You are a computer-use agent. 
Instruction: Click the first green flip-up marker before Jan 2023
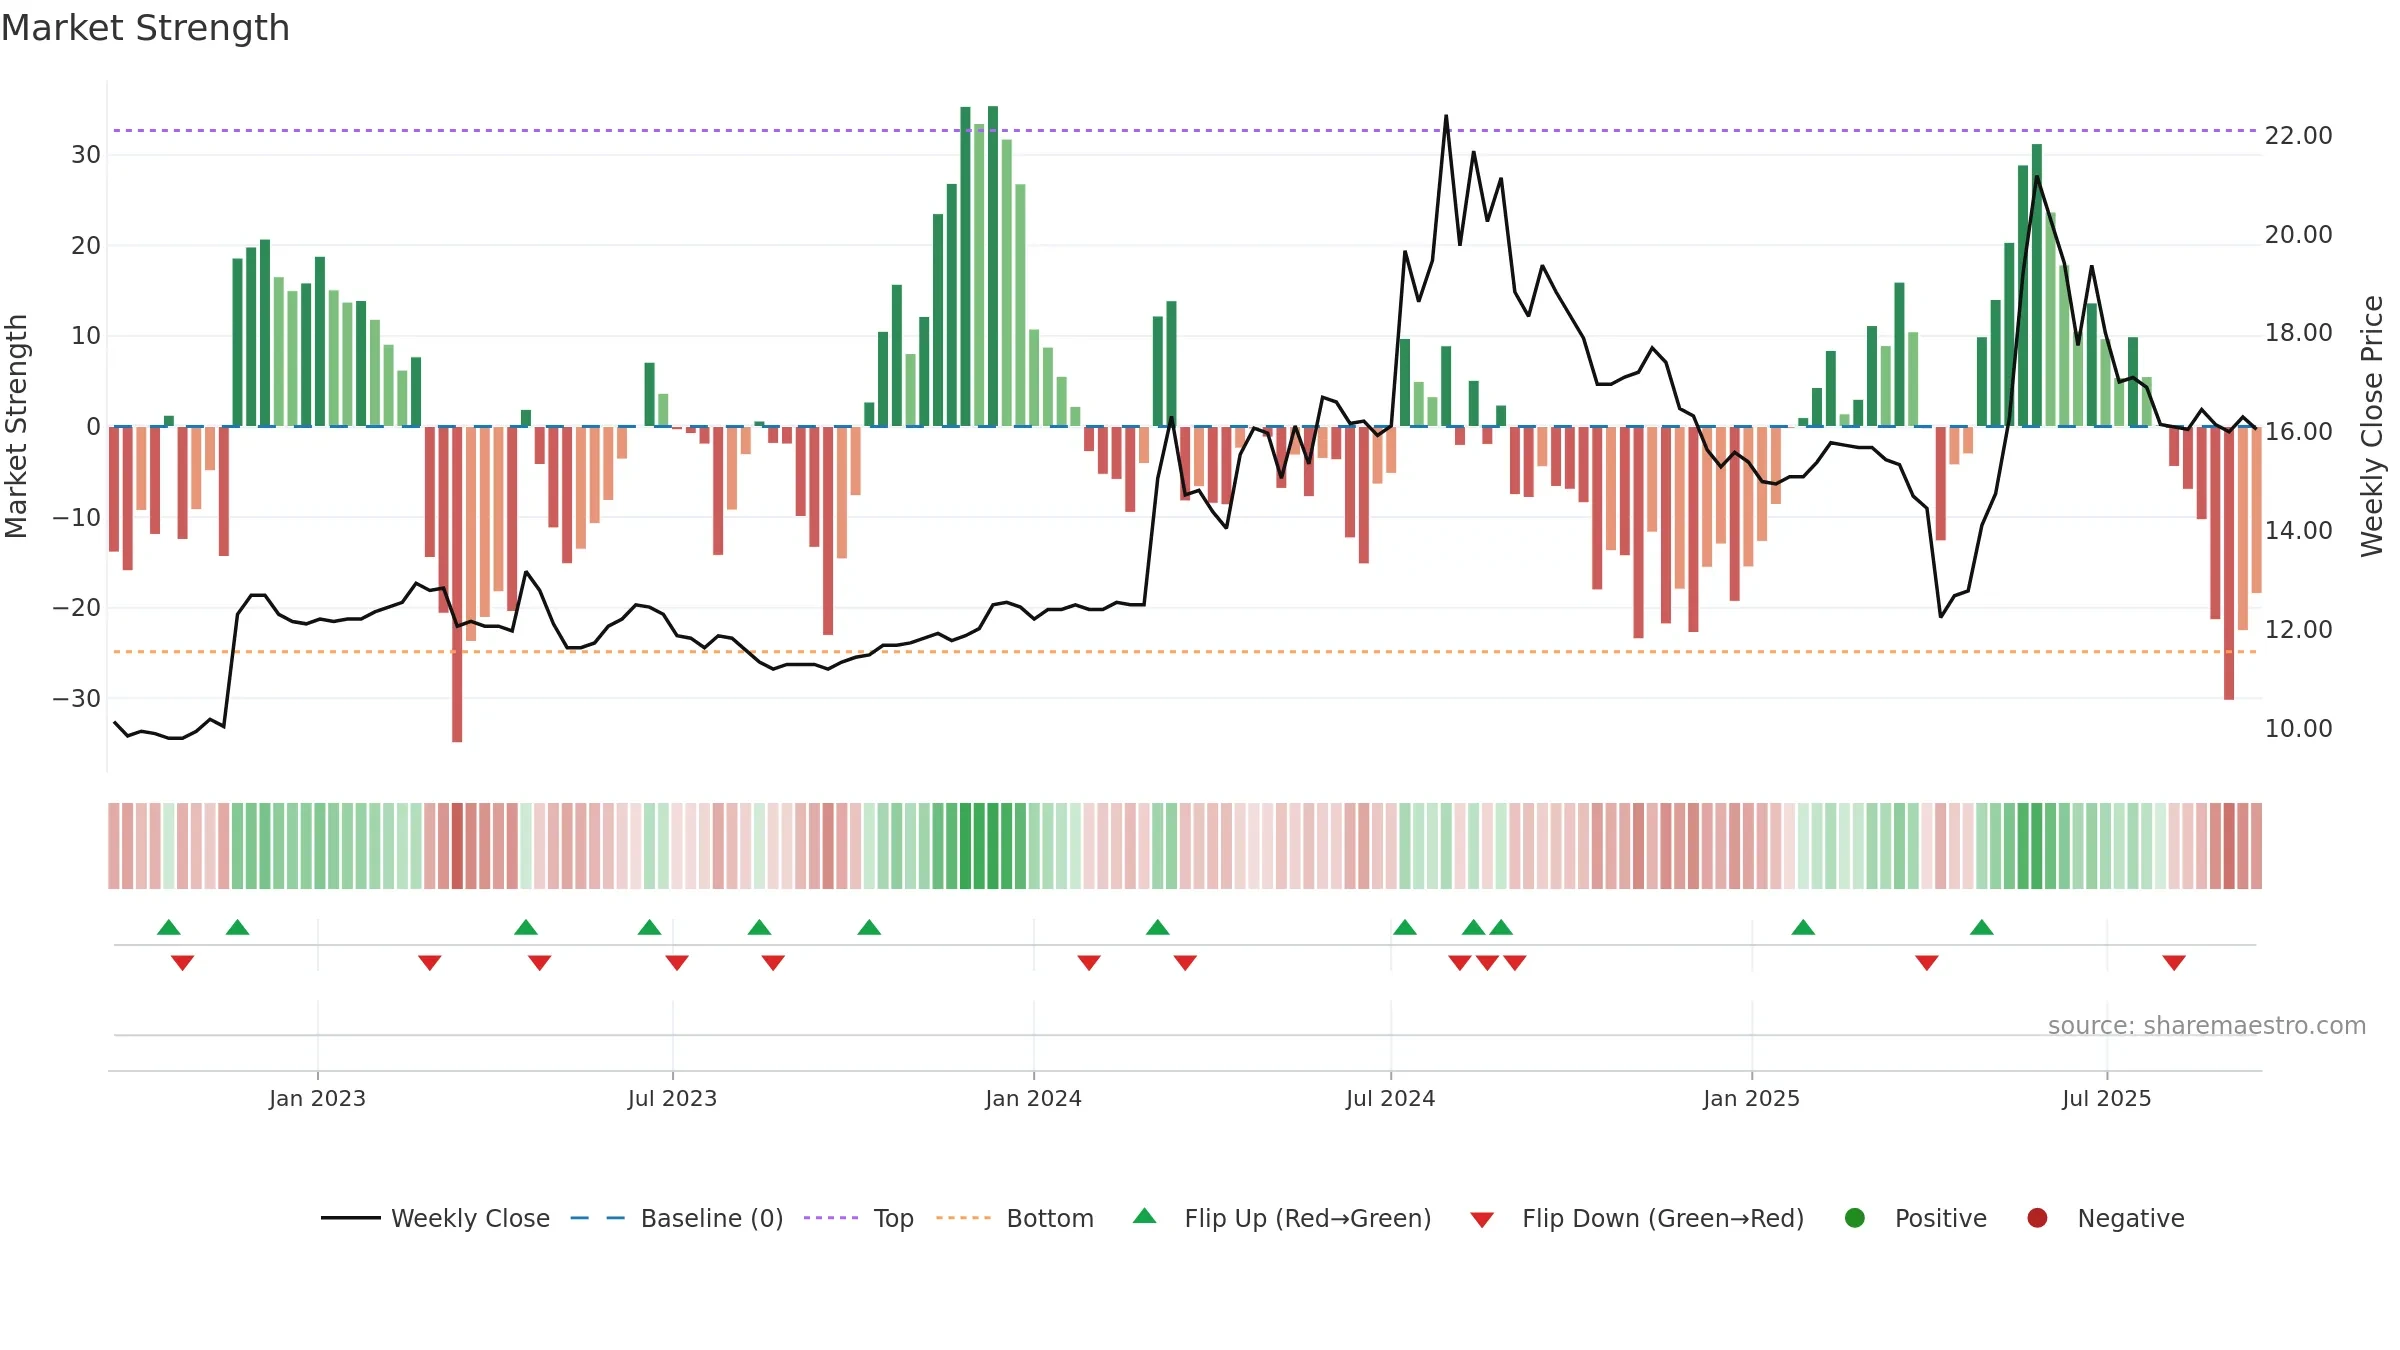tap(169, 927)
